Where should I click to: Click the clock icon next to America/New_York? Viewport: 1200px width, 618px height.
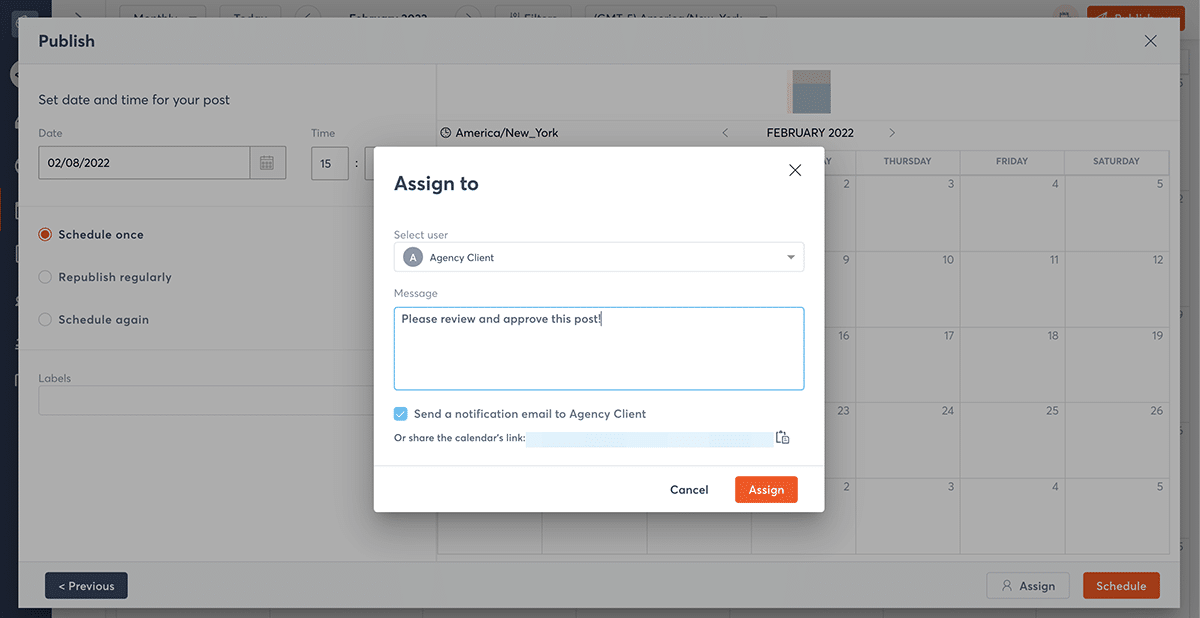446,133
